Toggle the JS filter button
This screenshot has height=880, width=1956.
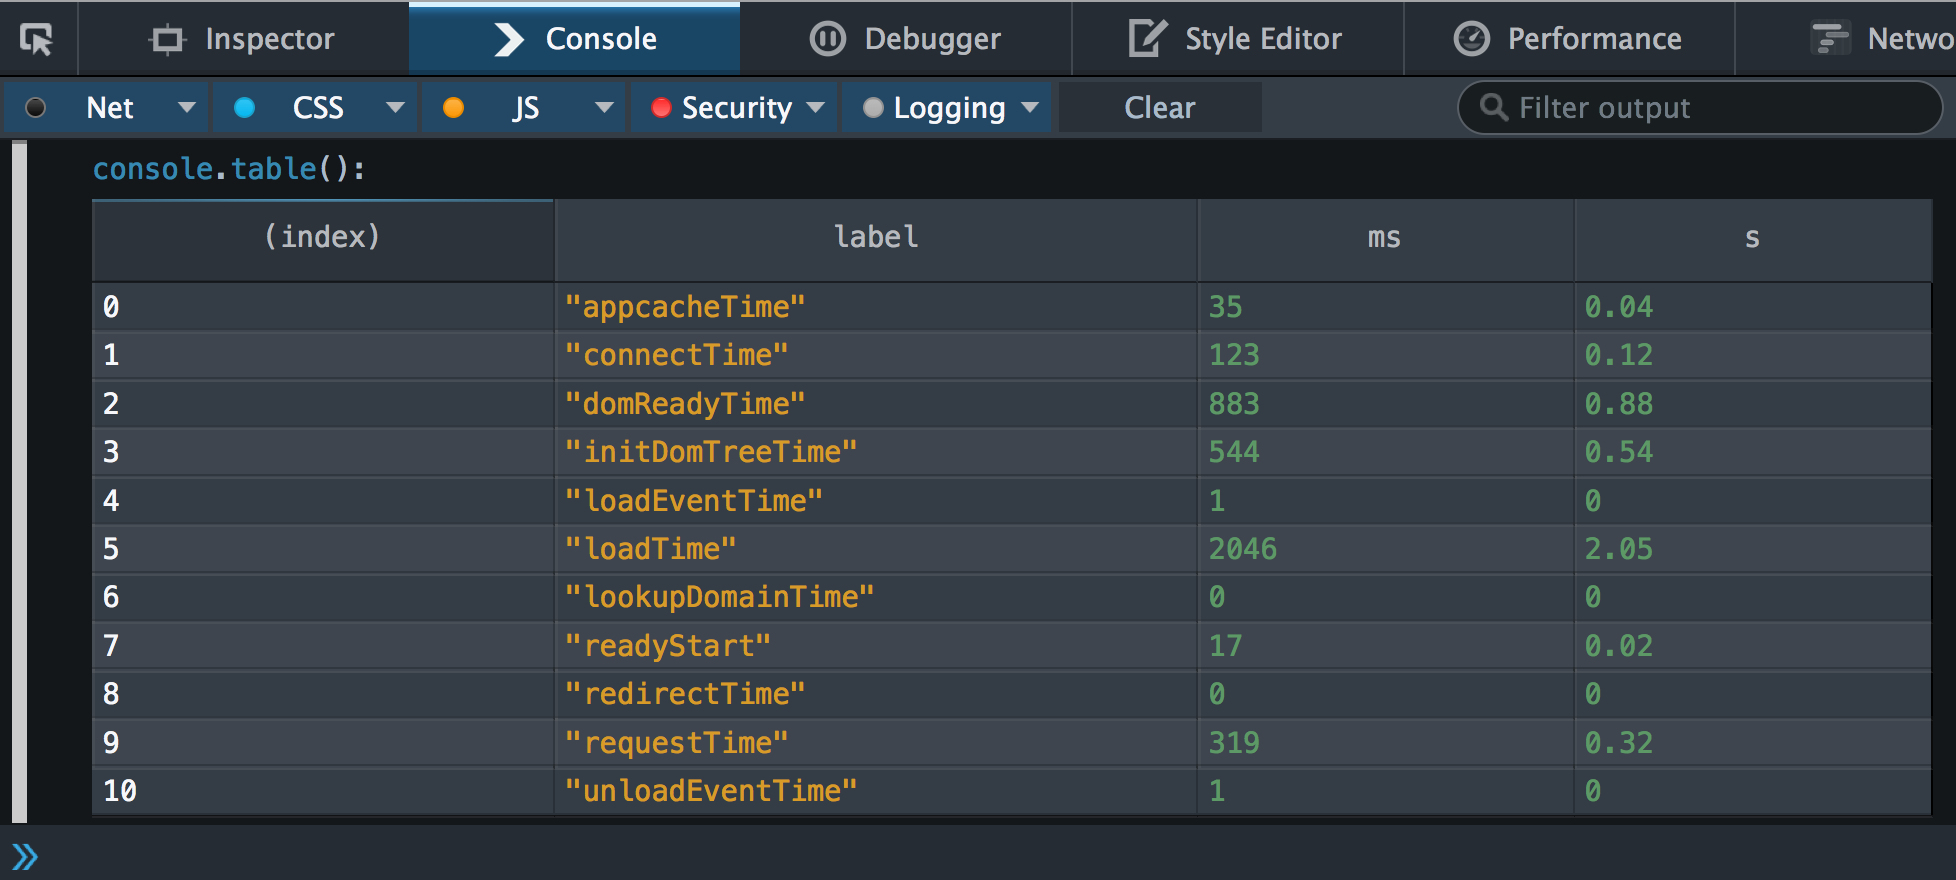(x=510, y=107)
